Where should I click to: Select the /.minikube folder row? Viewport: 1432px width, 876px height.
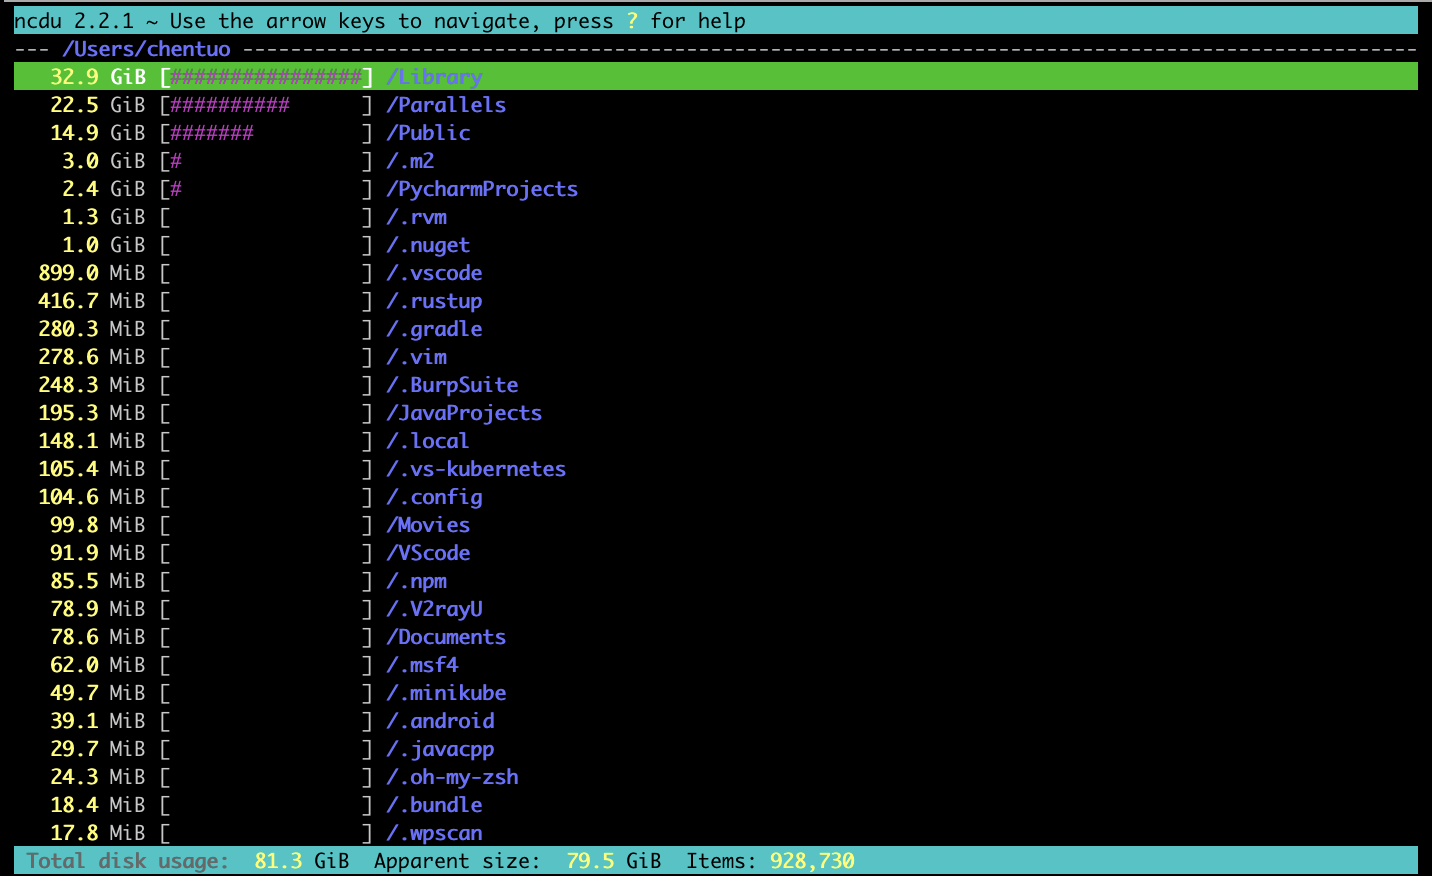(446, 693)
